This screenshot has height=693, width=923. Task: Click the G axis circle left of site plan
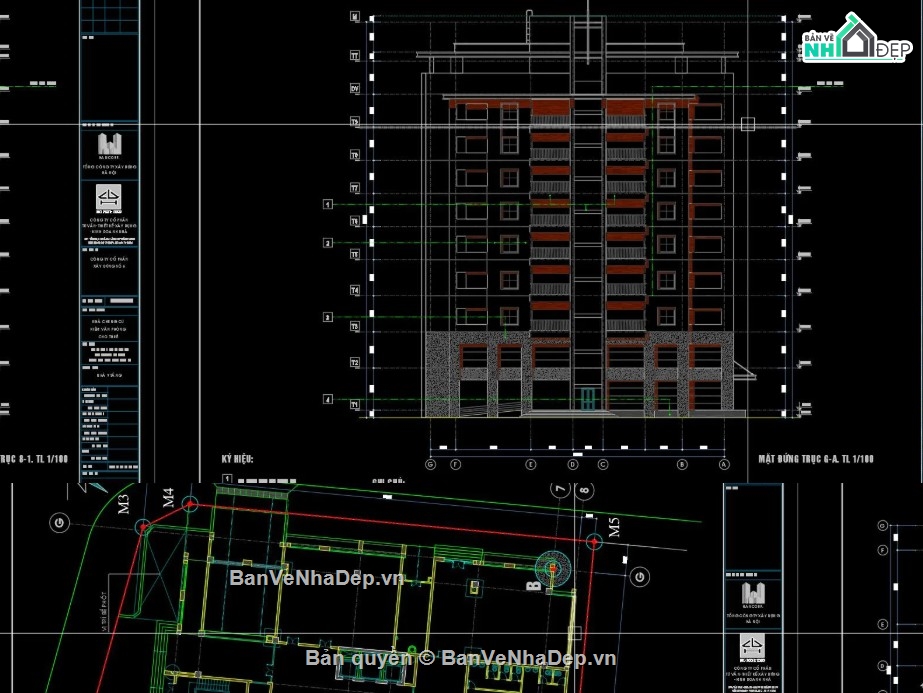click(59, 522)
